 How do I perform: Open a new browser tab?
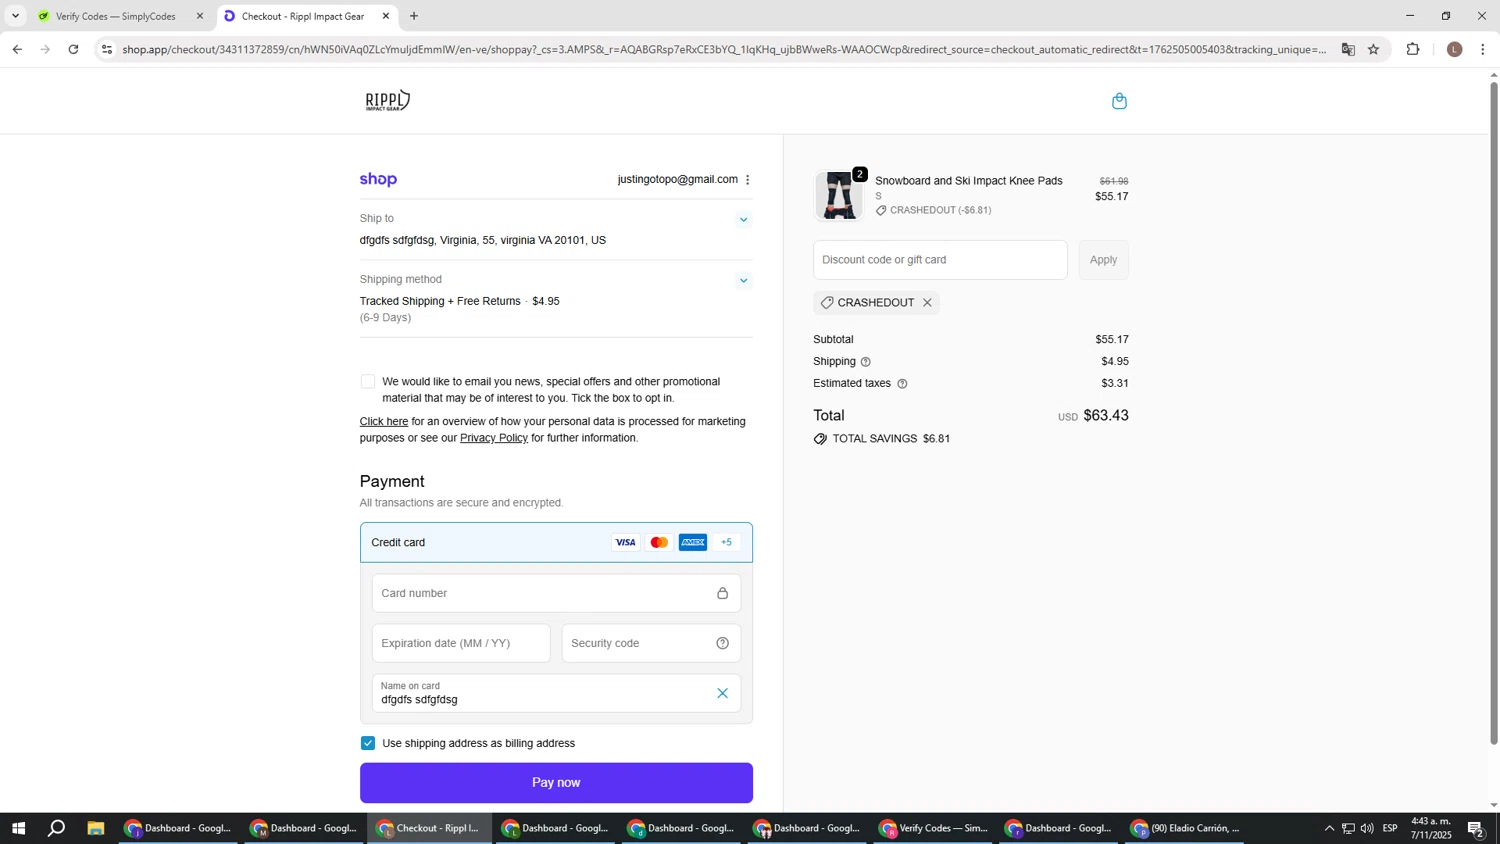pos(414,16)
